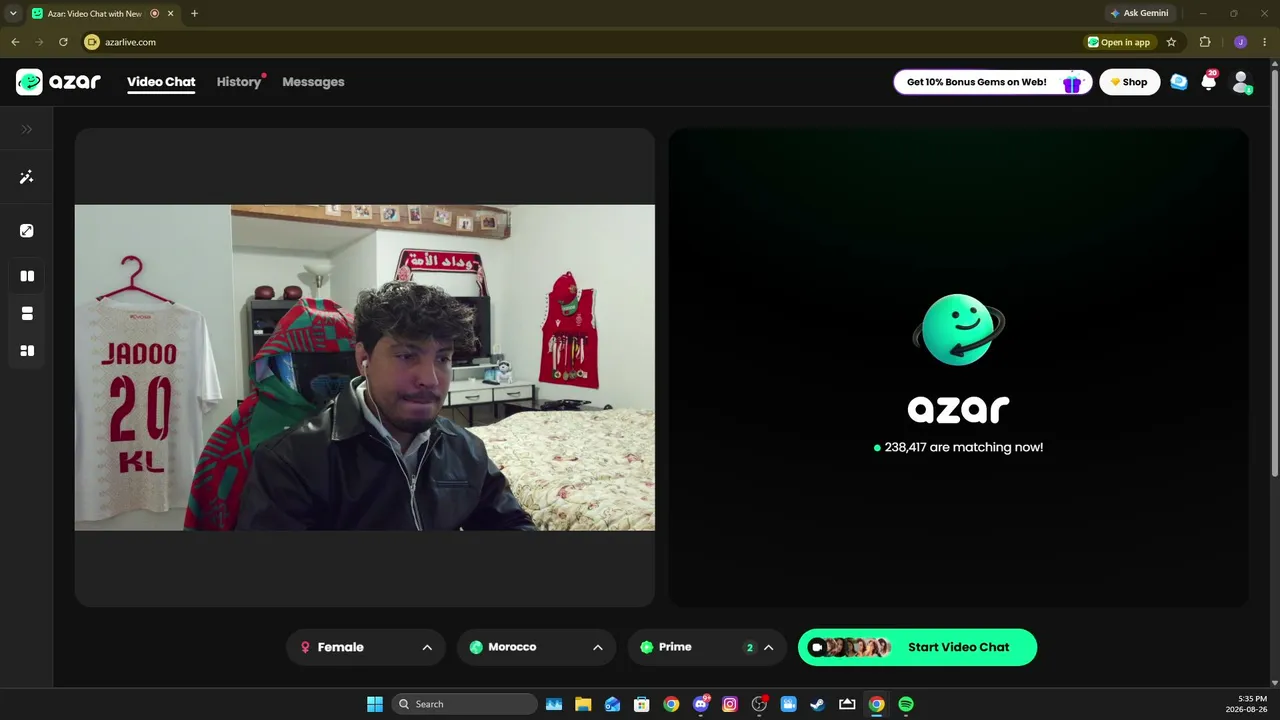Screen dimensions: 1280x720
Task: Open the tab search dropdown arrow
Action: coord(13,13)
